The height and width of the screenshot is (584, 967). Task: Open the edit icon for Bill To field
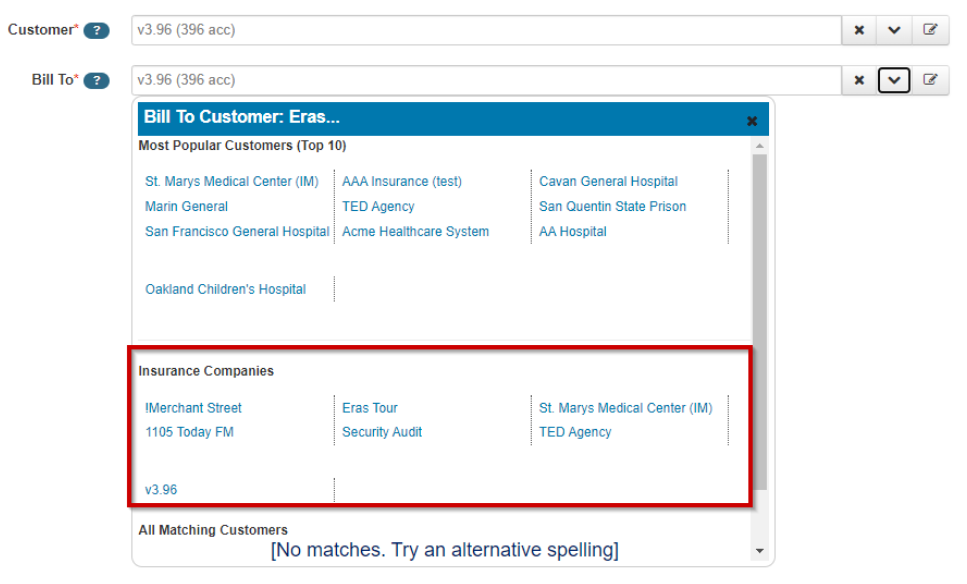[930, 80]
